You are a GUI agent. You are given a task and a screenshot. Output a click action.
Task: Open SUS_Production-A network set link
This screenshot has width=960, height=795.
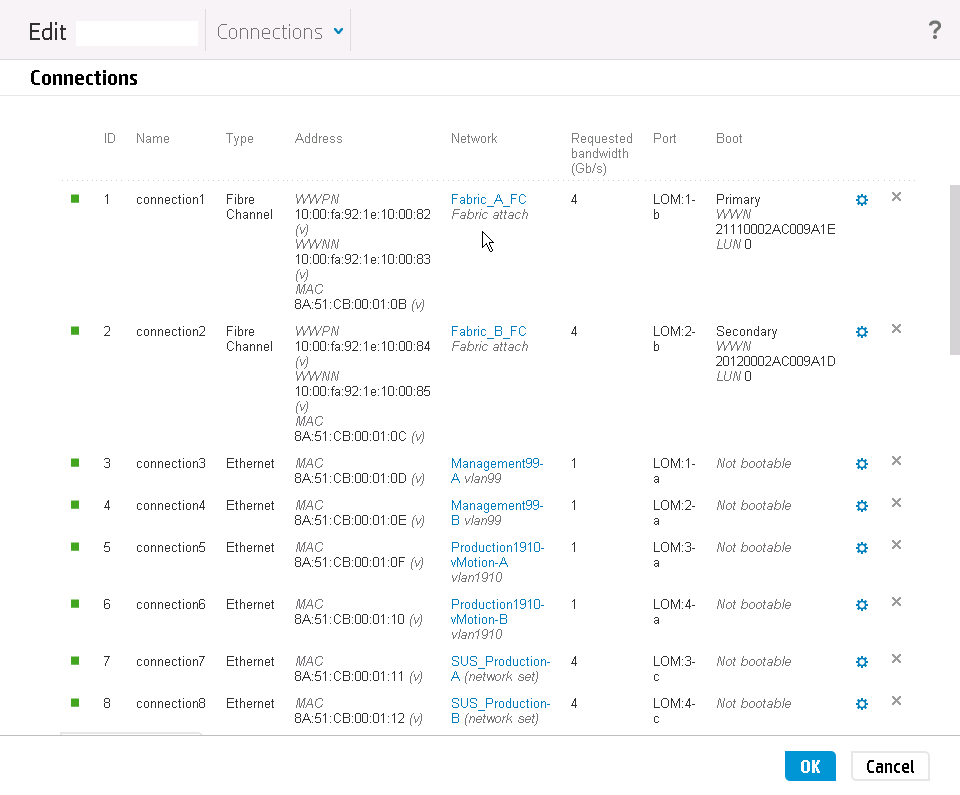500,669
